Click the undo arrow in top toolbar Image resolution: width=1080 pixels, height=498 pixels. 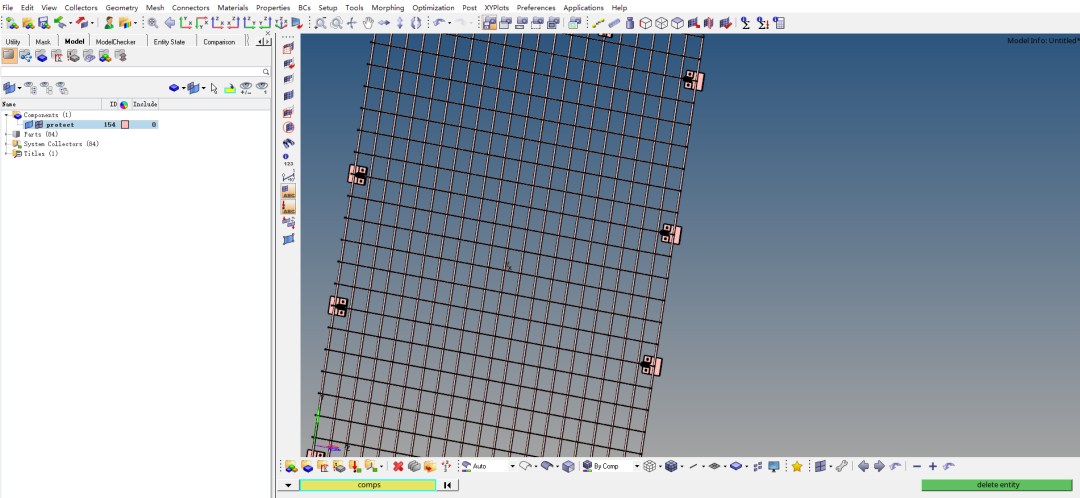pyautogui.click(x=440, y=23)
